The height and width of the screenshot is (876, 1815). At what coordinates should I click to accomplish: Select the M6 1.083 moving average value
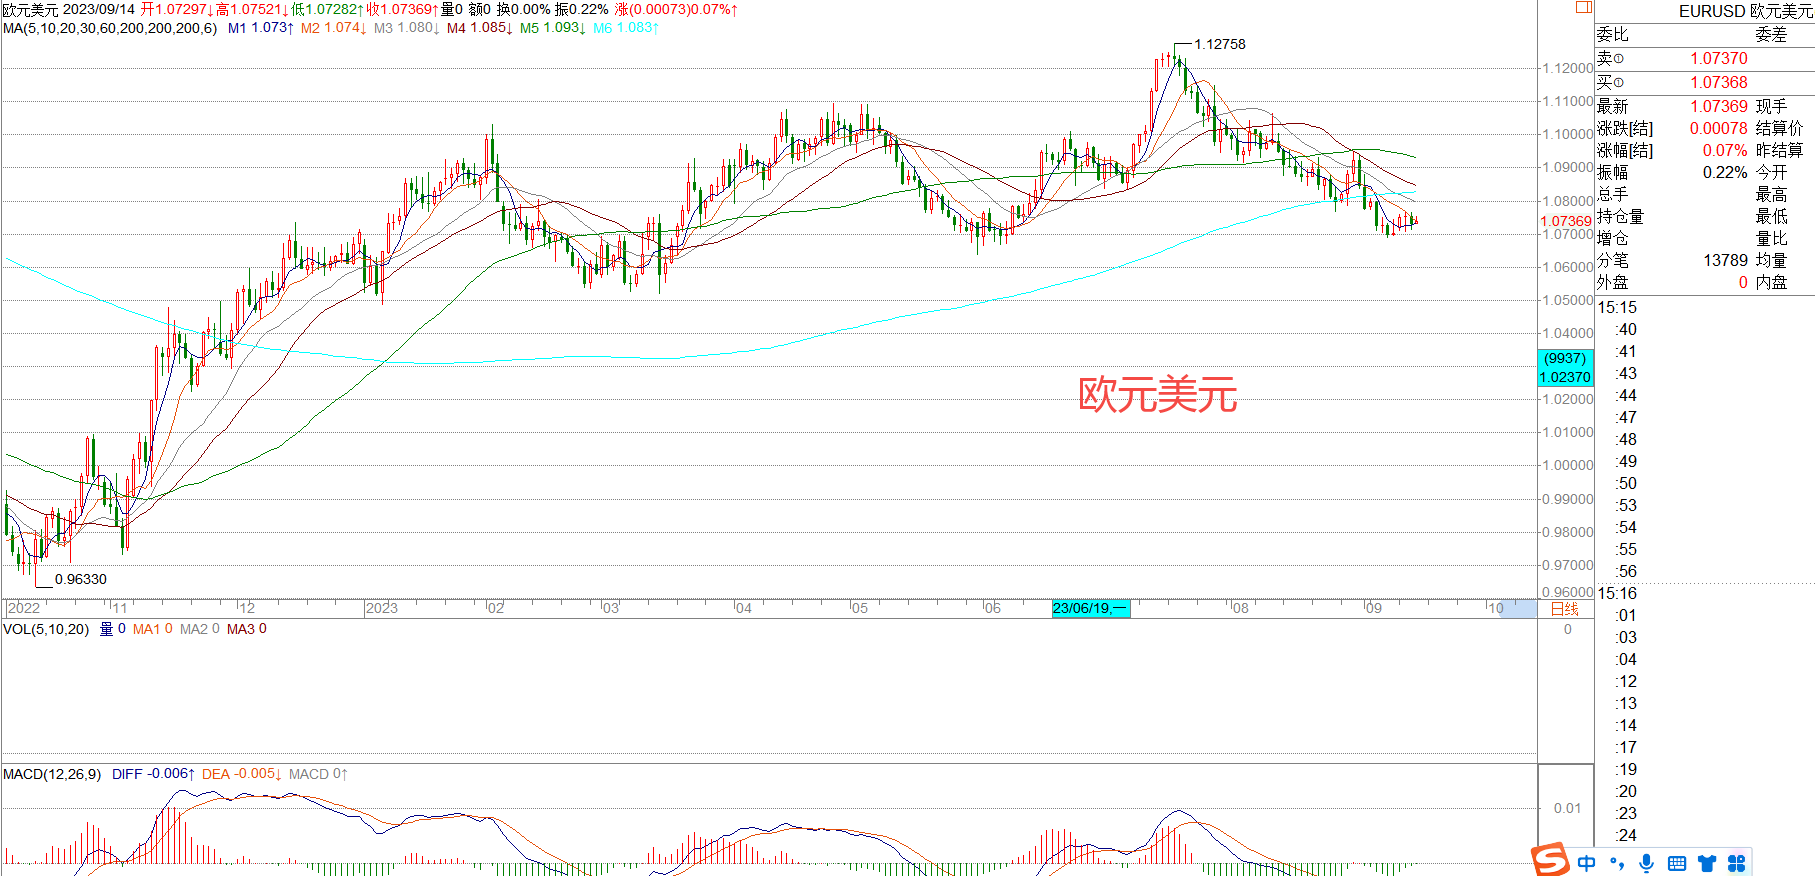pyautogui.click(x=626, y=28)
